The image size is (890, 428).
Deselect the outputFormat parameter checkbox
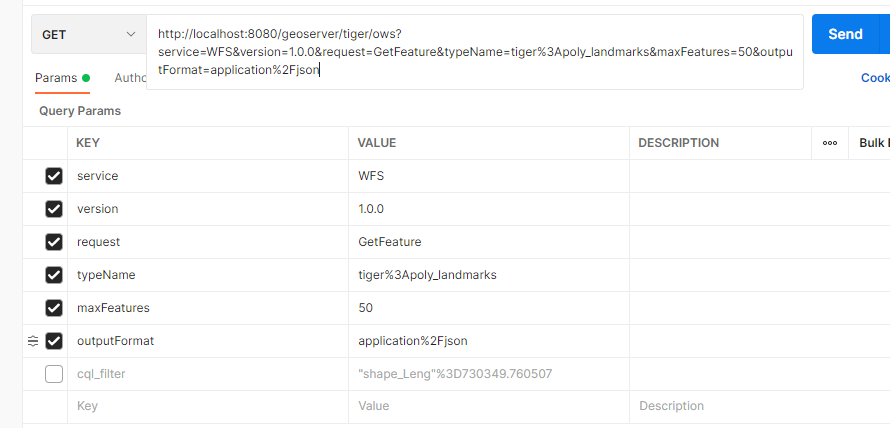click(54, 341)
